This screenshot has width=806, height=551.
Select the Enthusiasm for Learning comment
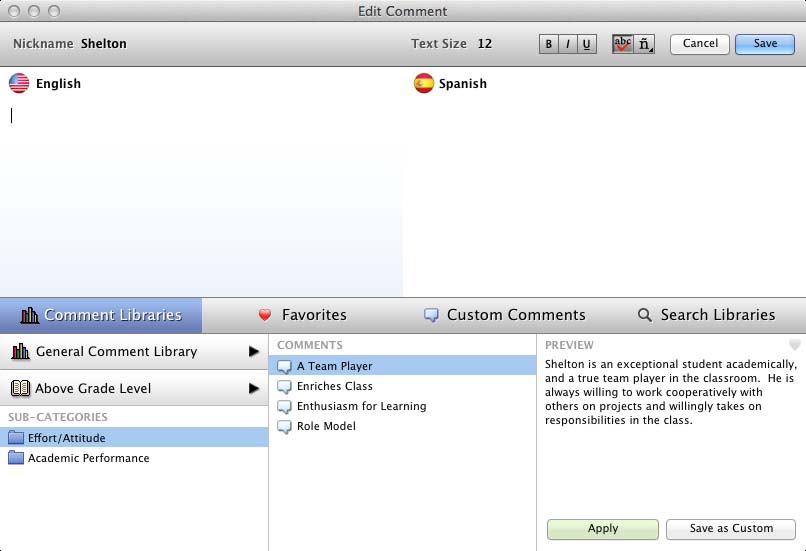[402, 406]
